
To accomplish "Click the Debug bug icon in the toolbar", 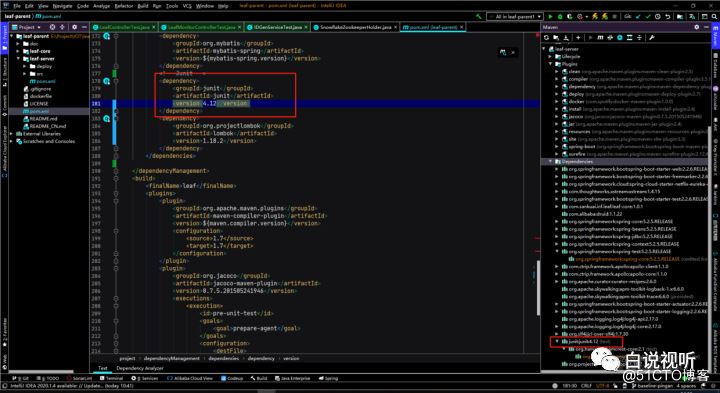I will point(560,17).
